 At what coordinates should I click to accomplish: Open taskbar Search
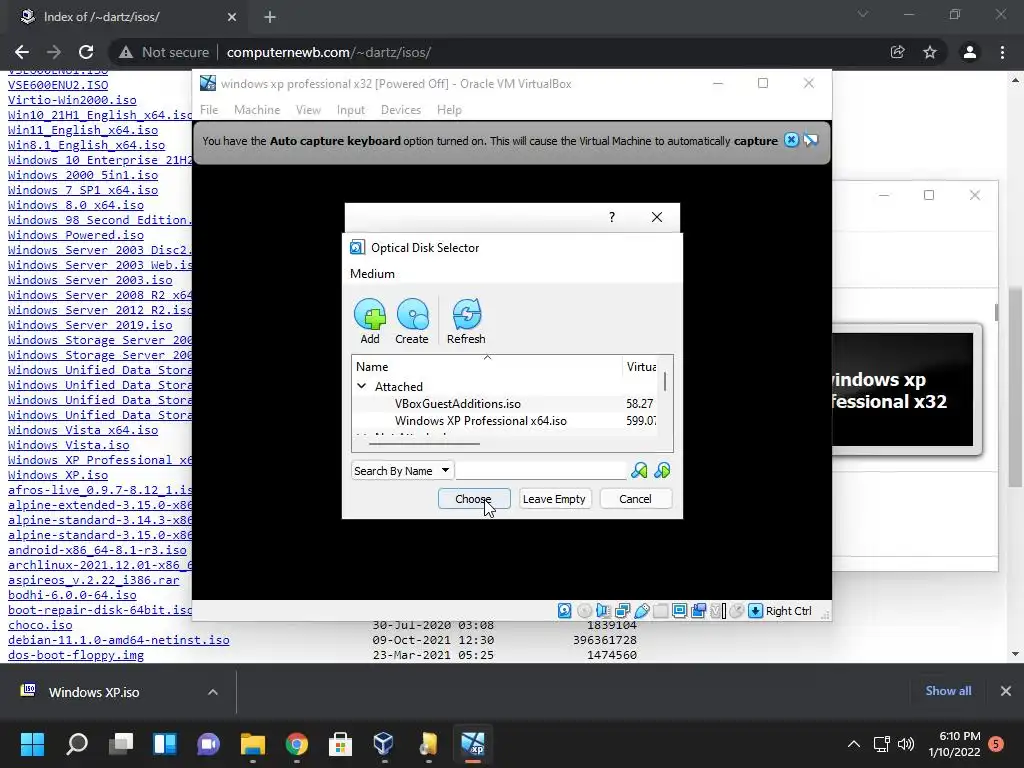(x=77, y=743)
